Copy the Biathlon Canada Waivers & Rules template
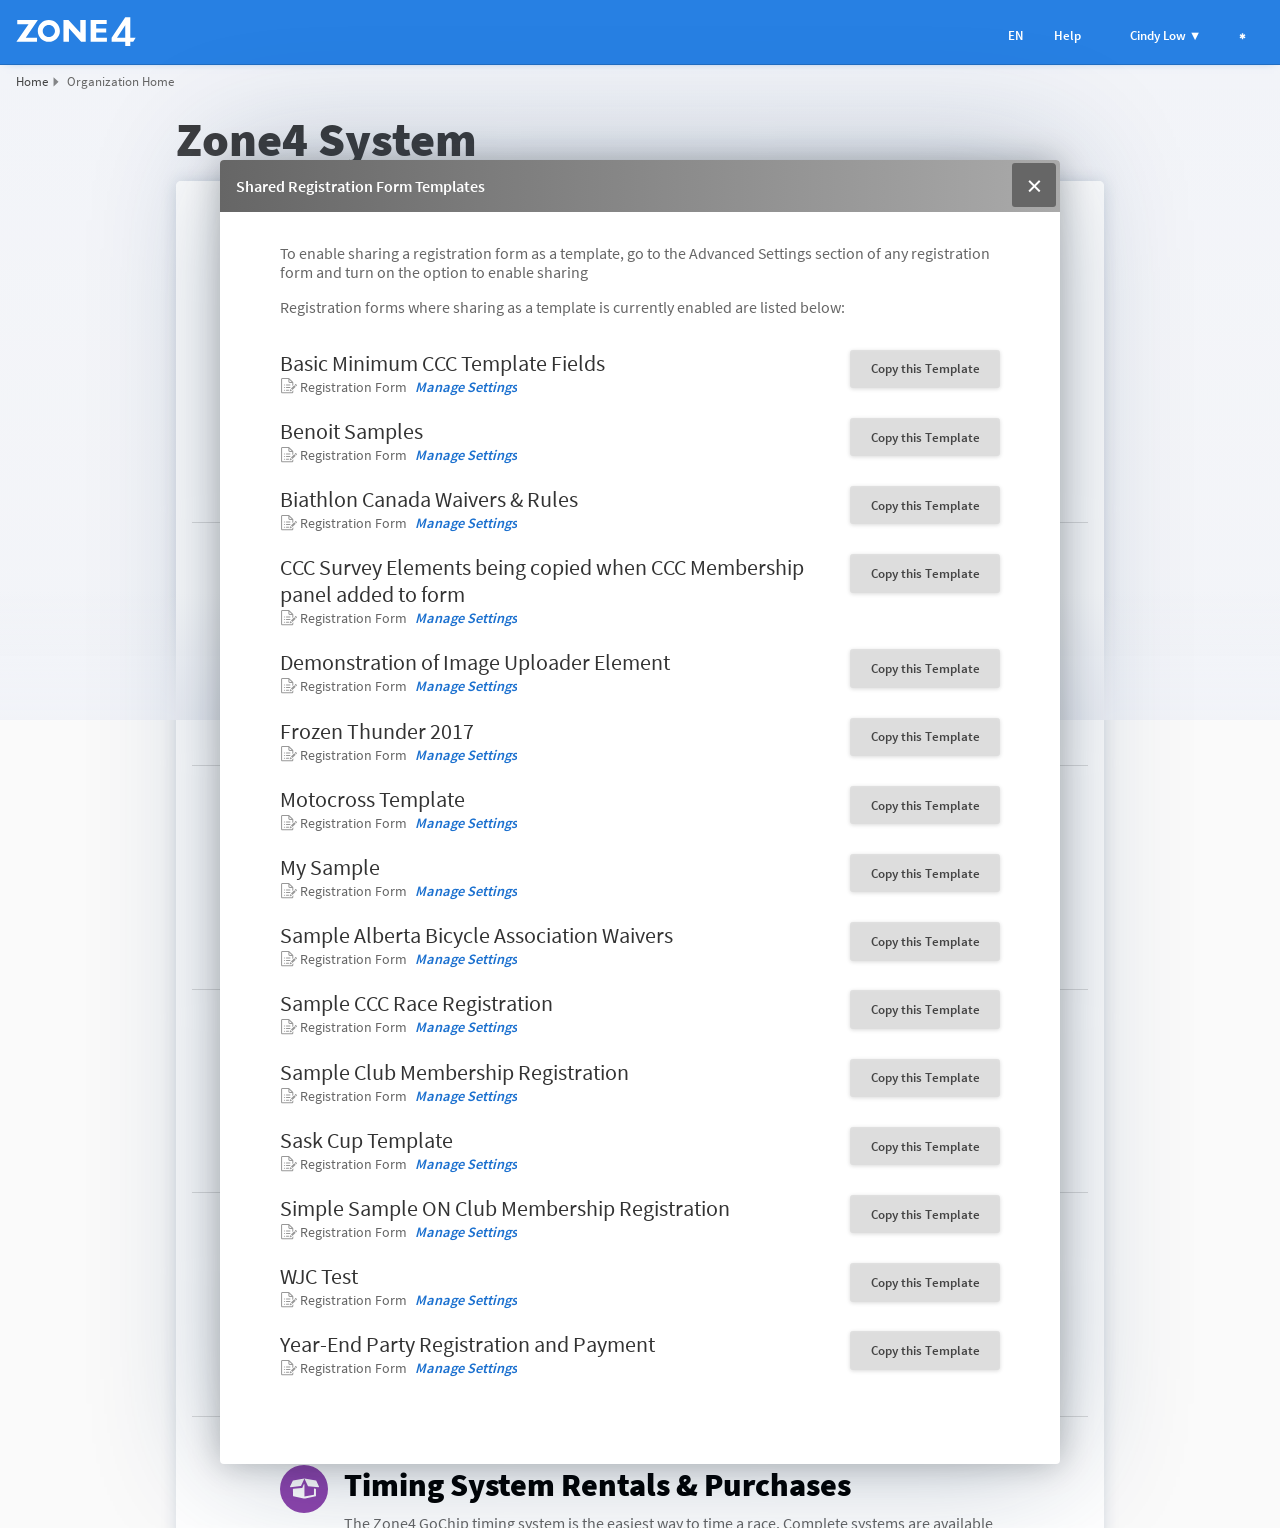This screenshot has width=1280, height=1528. (x=925, y=506)
